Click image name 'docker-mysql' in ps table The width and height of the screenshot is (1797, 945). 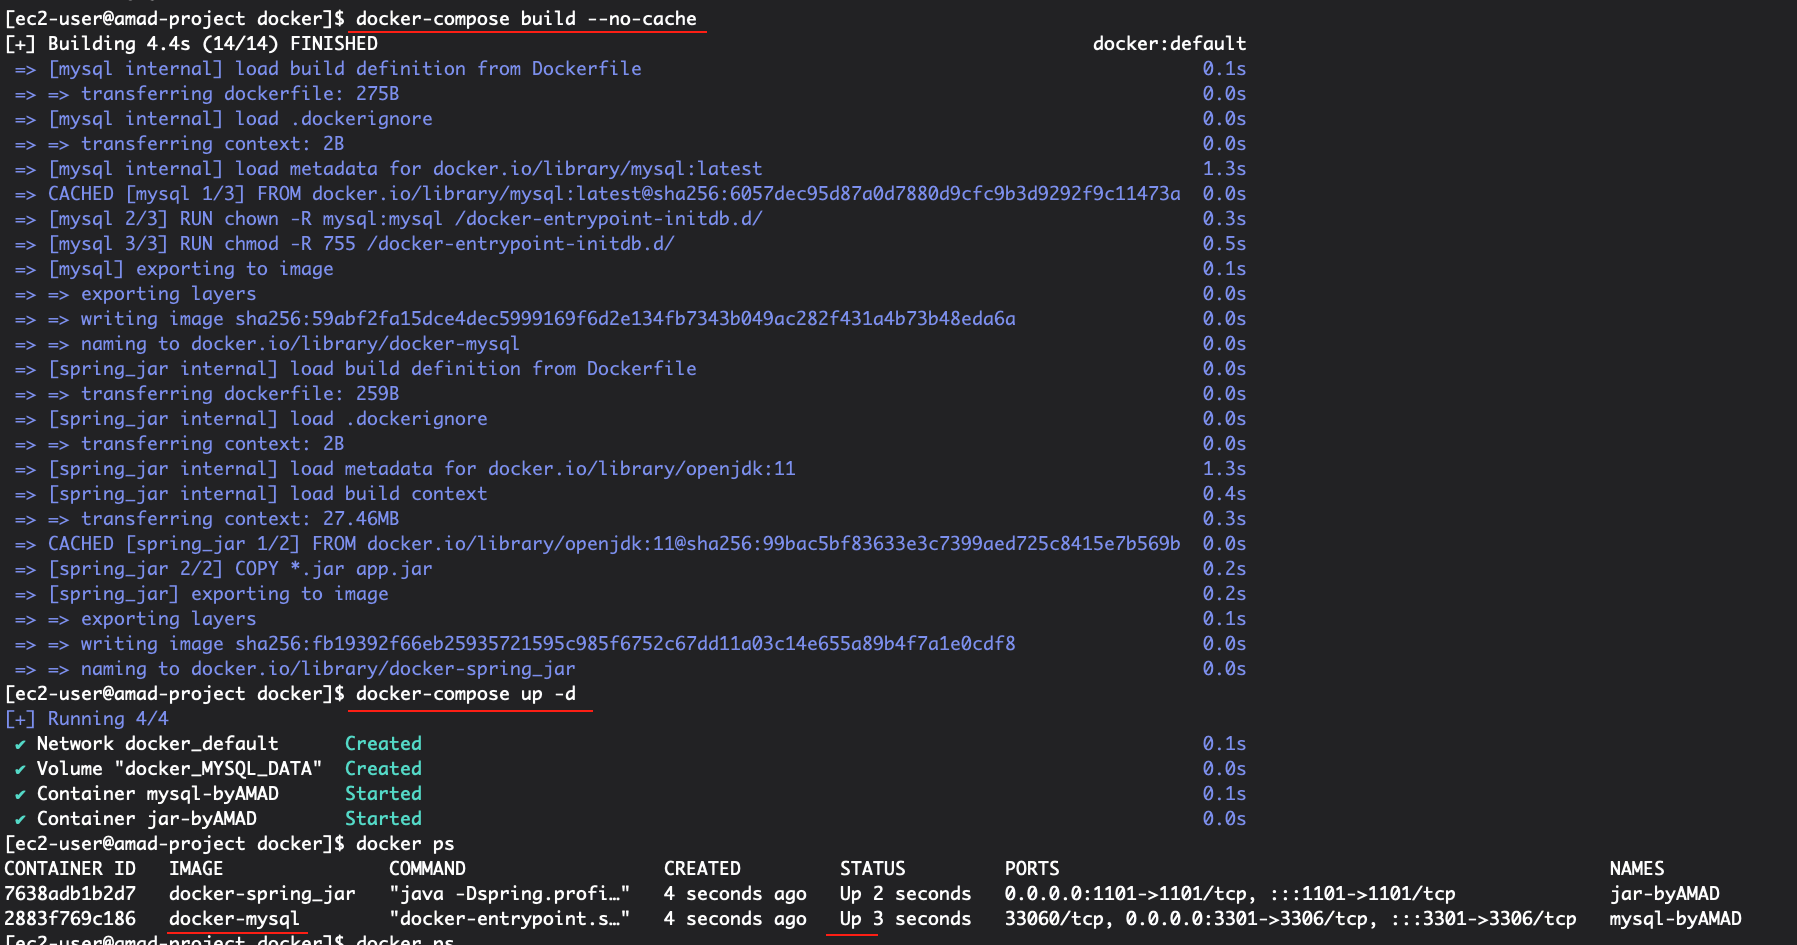click(x=234, y=918)
